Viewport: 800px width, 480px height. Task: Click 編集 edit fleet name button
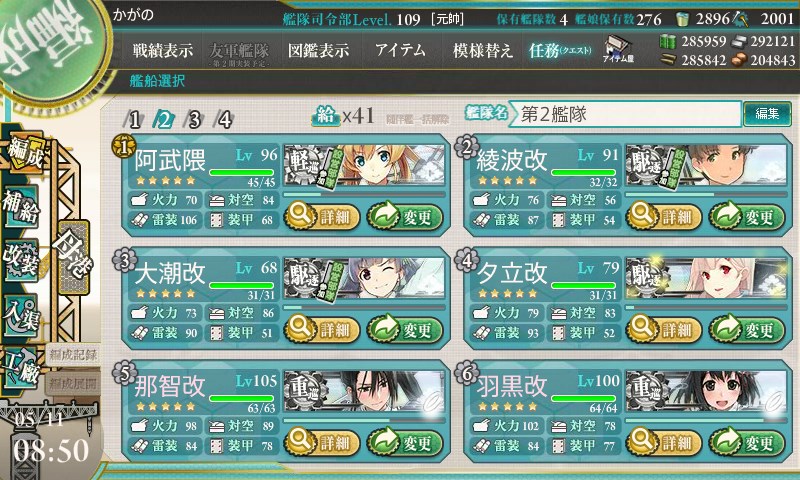point(767,114)
